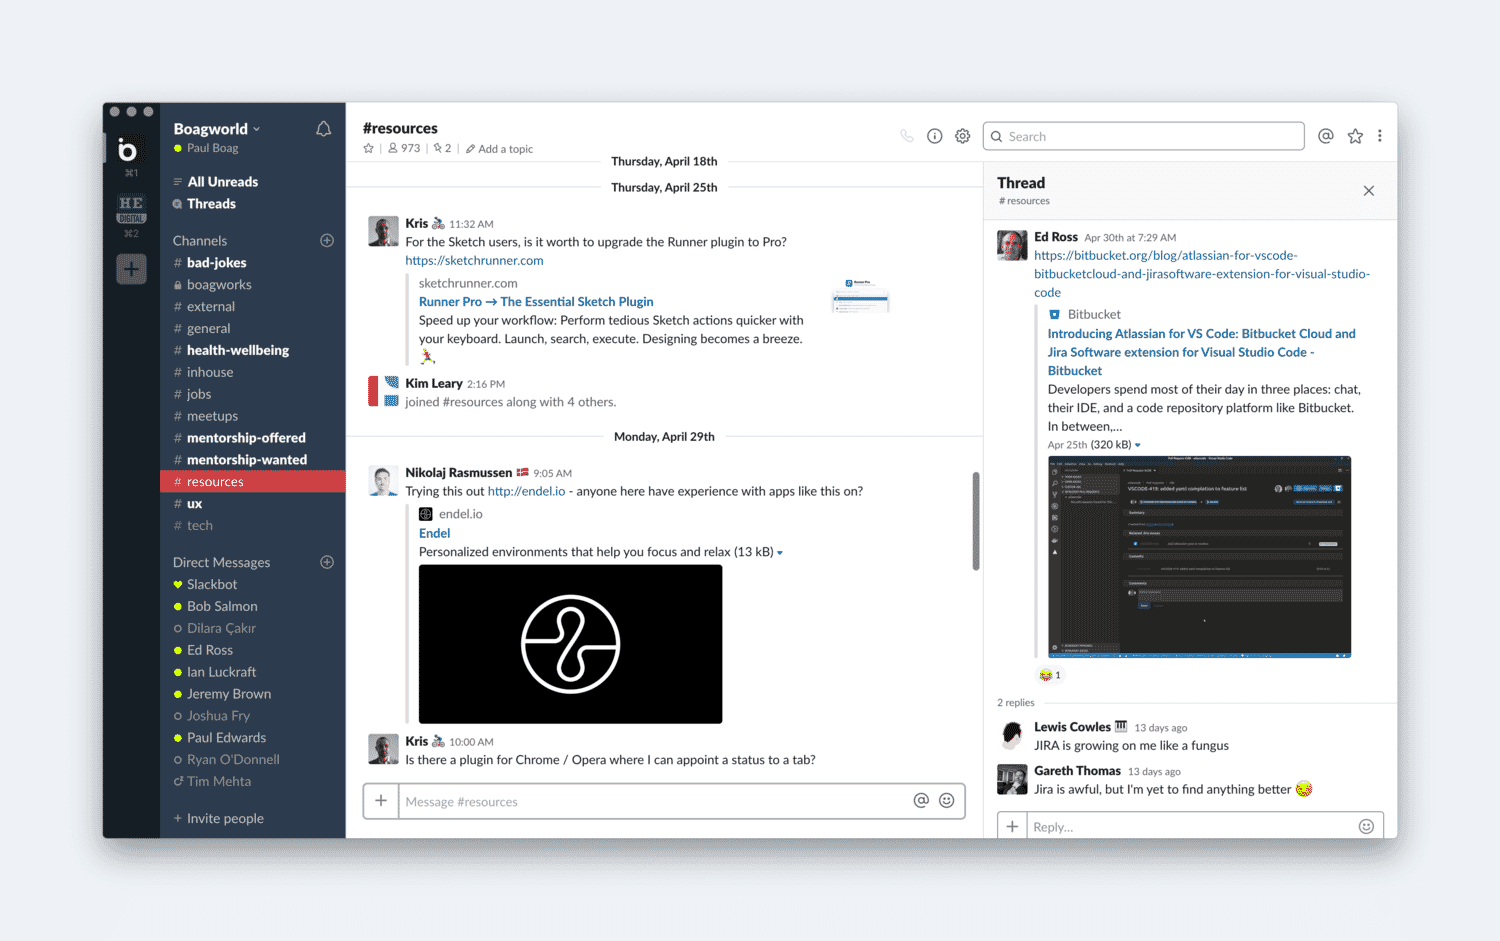Open channel settings gear
1500x941 pixels.
click(x=962, y=136)
